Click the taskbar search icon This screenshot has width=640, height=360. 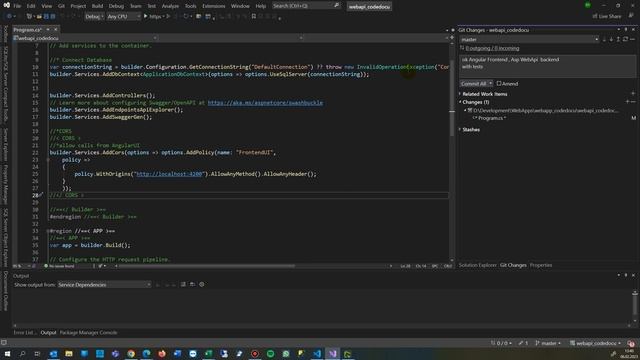[22, 353]
